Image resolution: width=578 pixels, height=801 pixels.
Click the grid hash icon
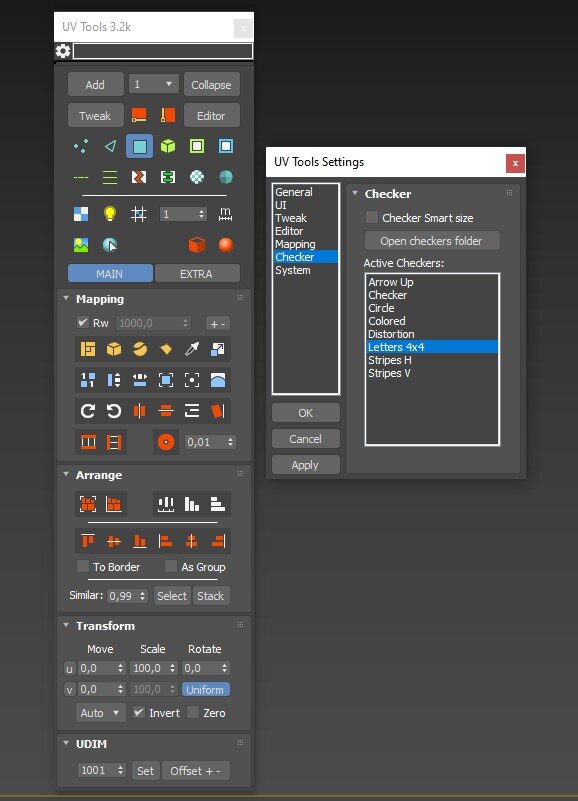[x=139, y=214]
